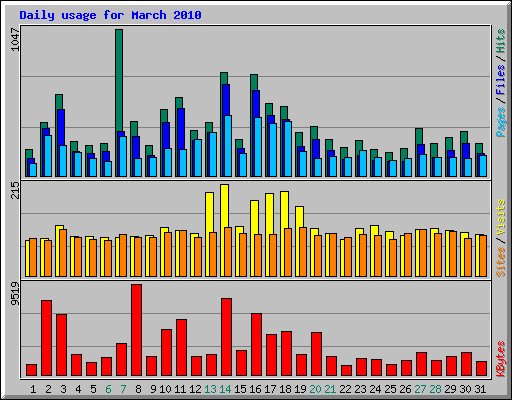
Task: Click day 23 on the x-axis
Action: [360, 389]
